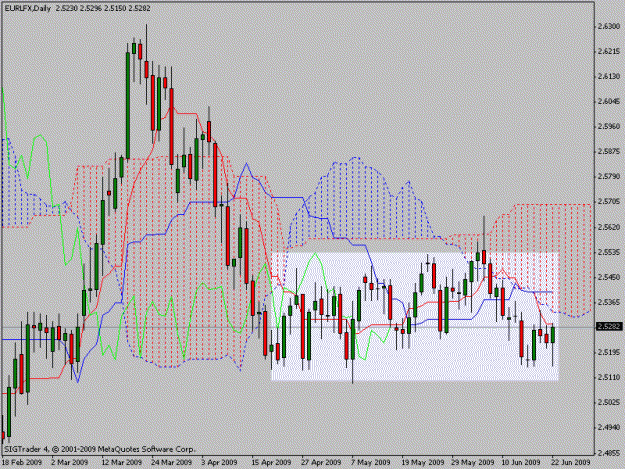Click the 2.6045 price axis label
Screen dimensions: 625x469
click(609, 102)
